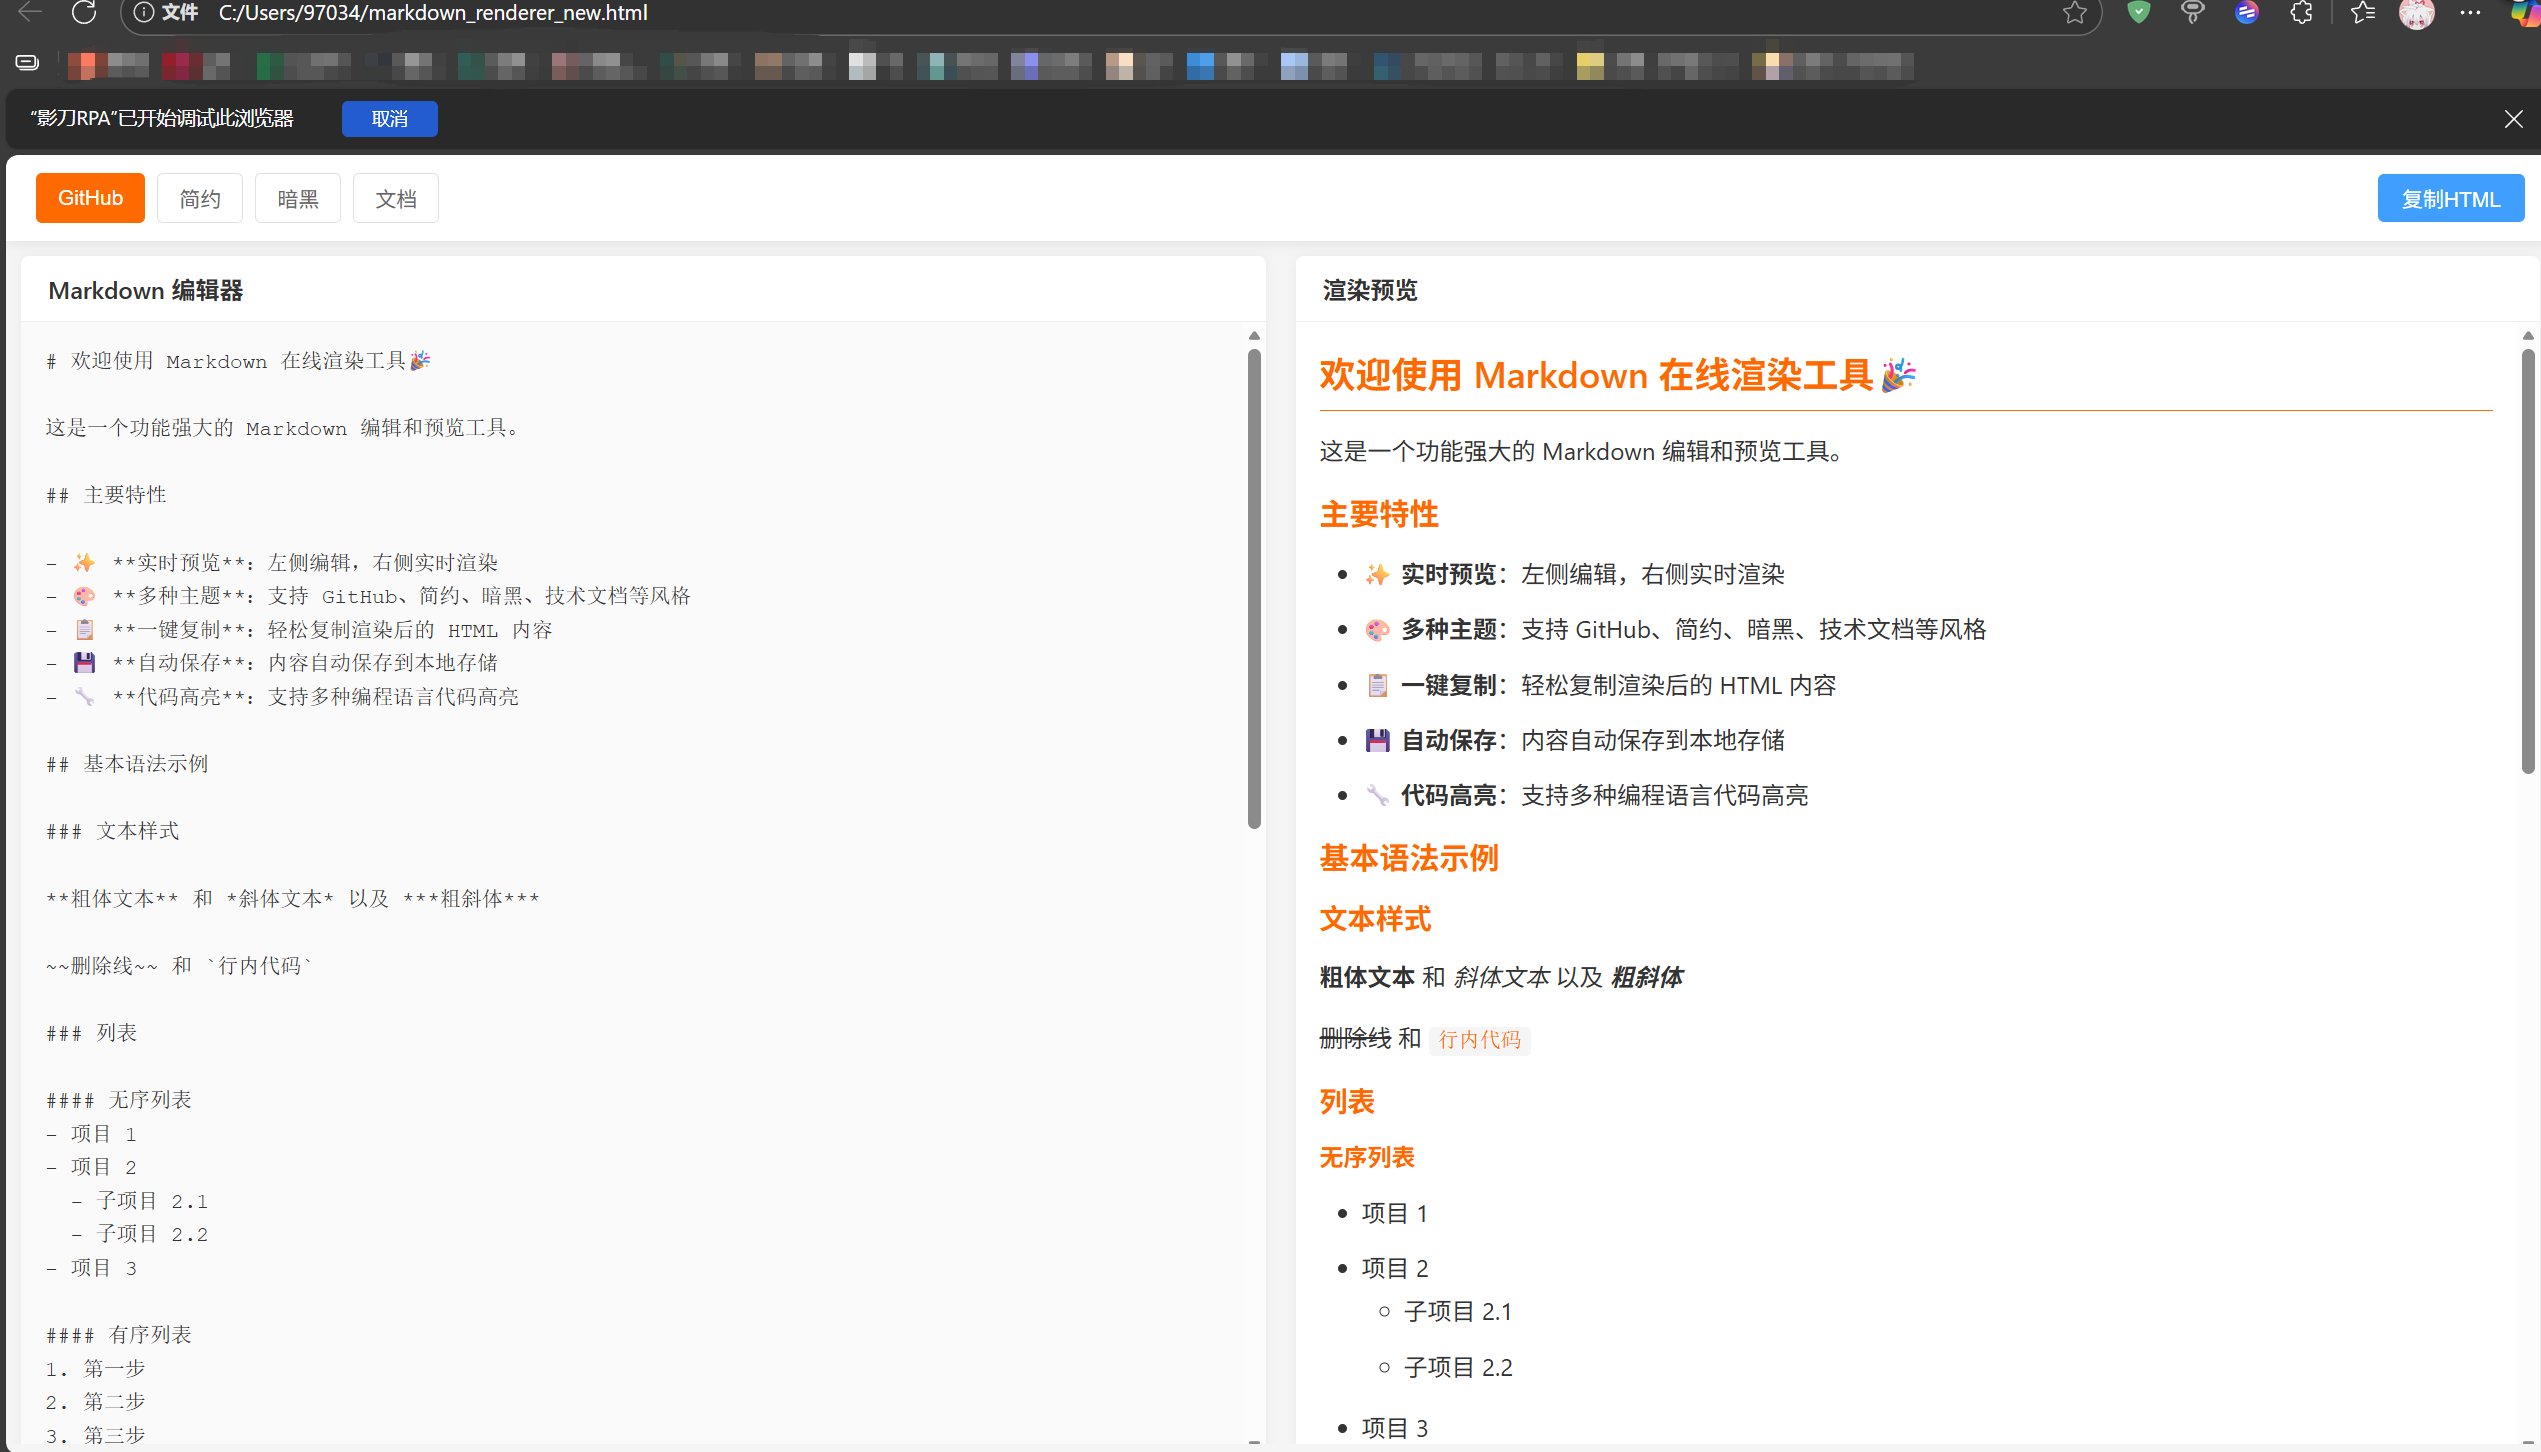Switch to the 暗黑 theme
The image size is (2541, 1452).
point(297,197)
